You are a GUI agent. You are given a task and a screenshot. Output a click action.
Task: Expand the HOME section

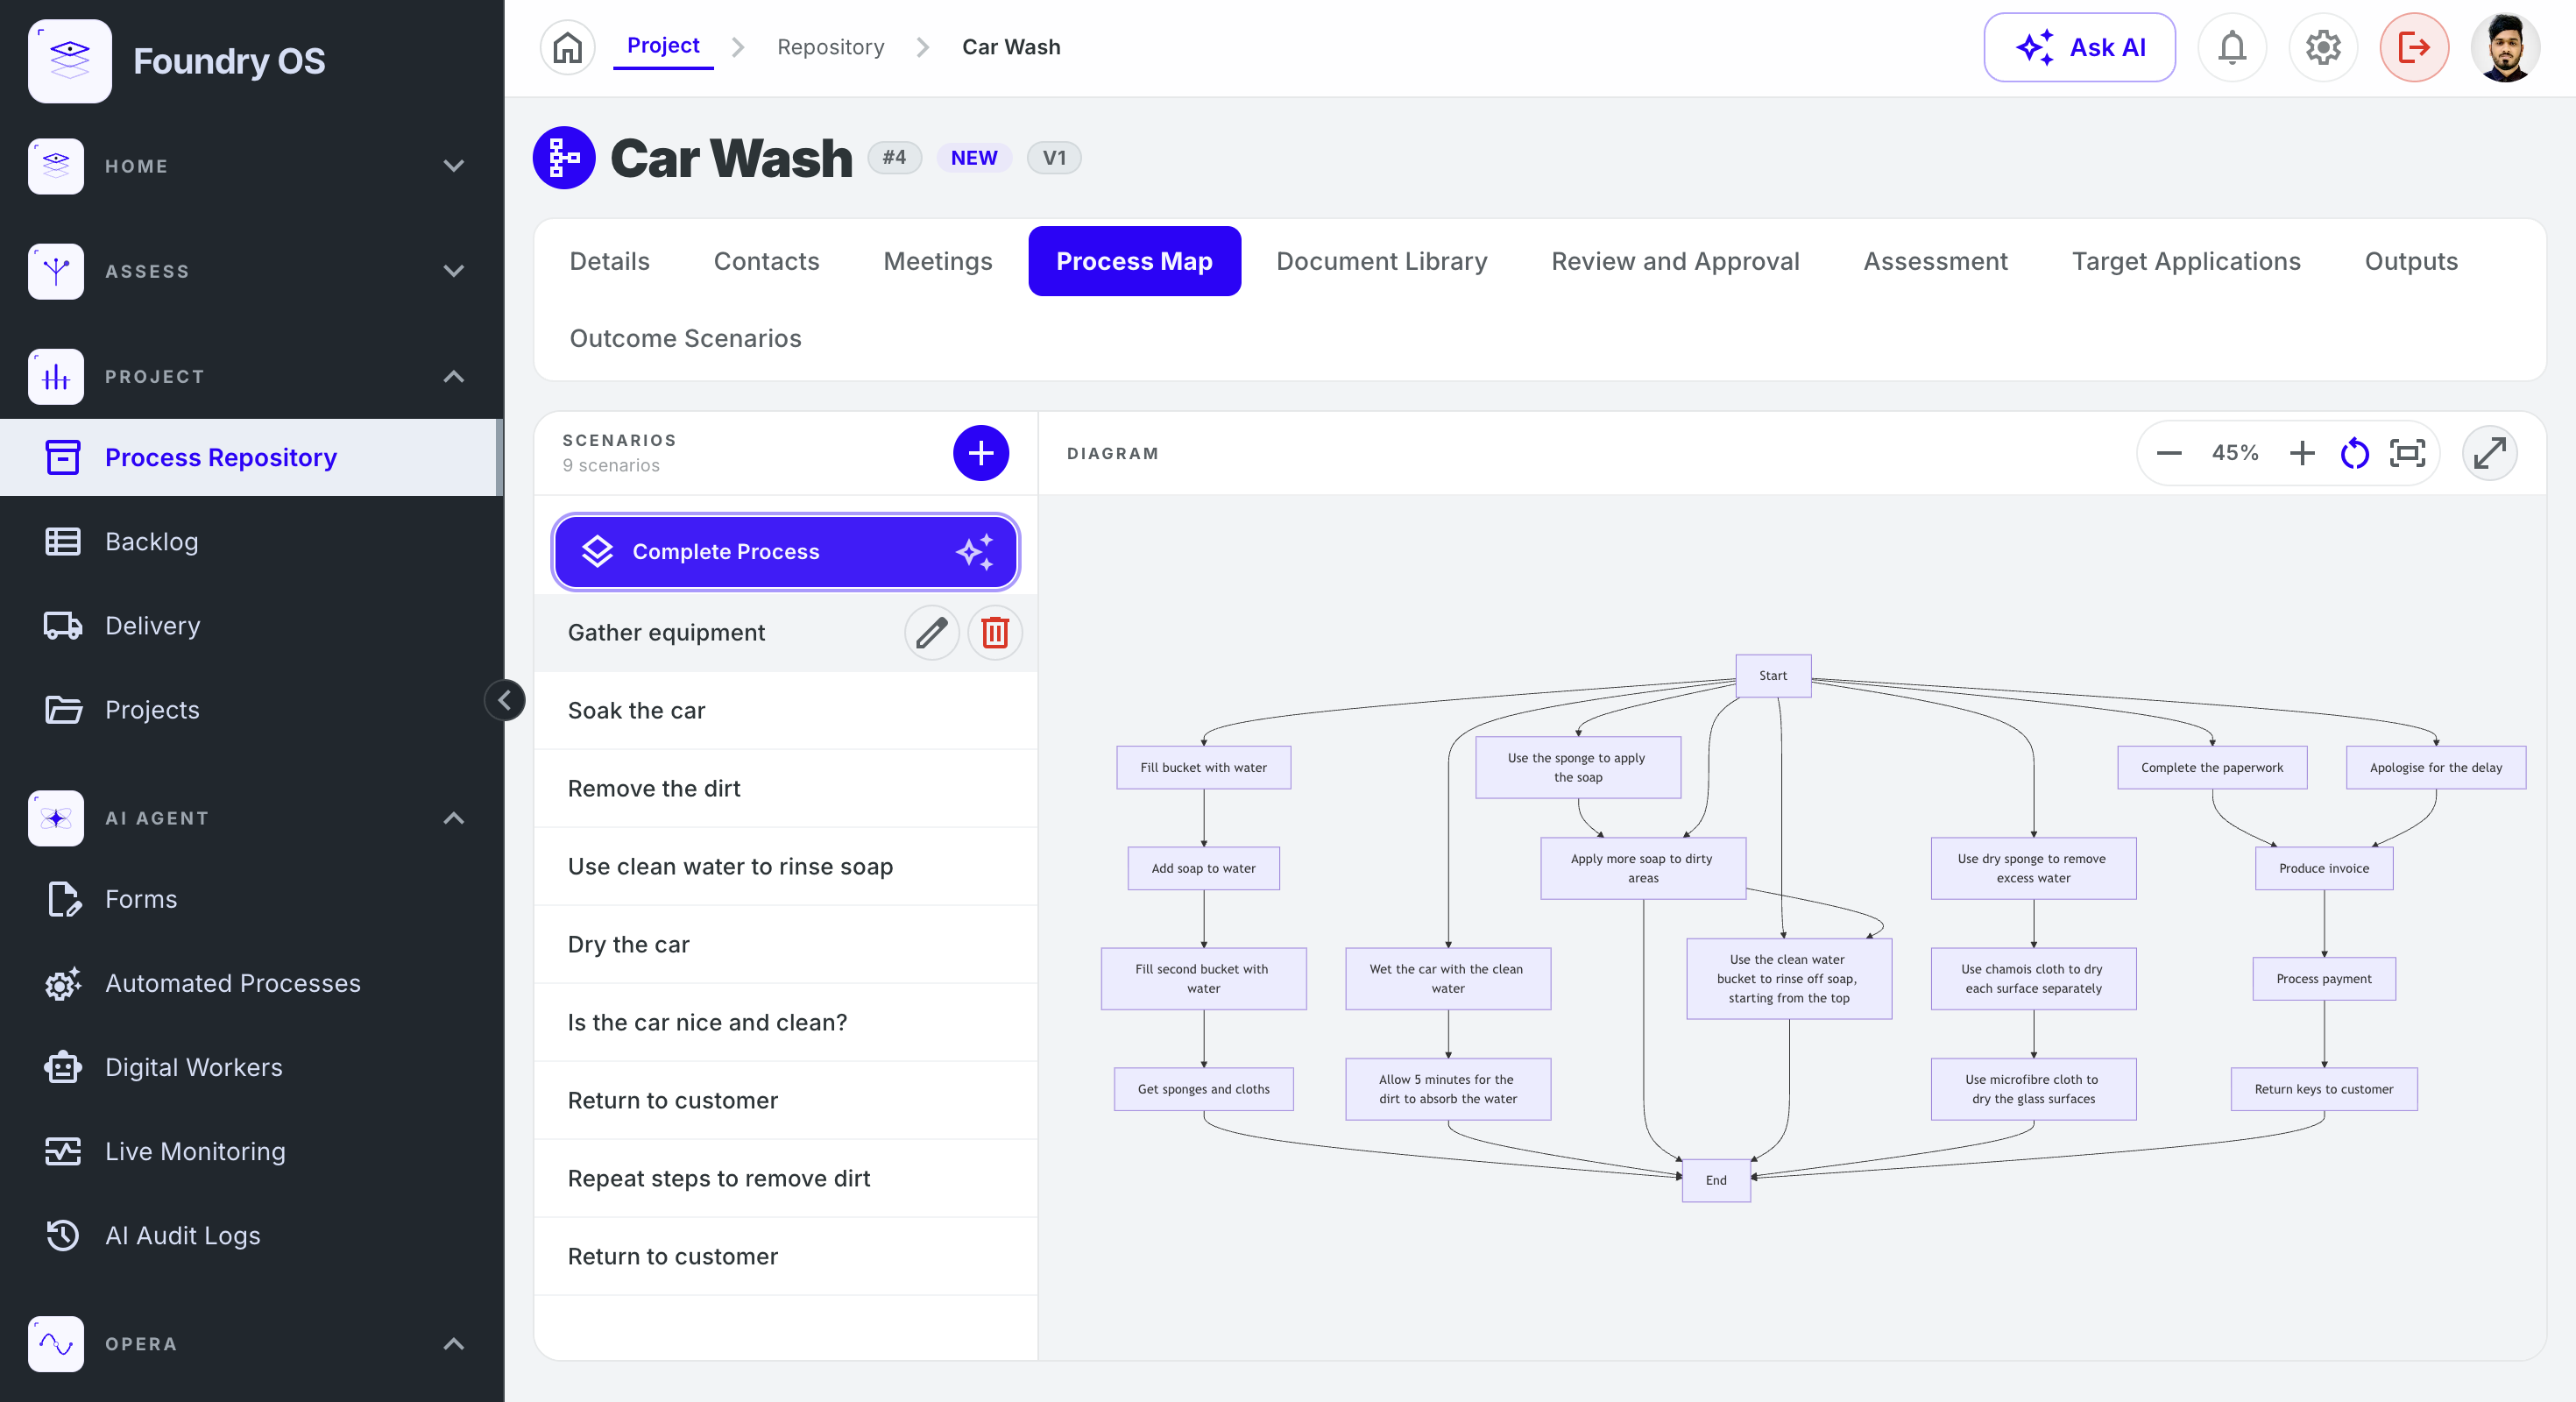tap(452, 166)
